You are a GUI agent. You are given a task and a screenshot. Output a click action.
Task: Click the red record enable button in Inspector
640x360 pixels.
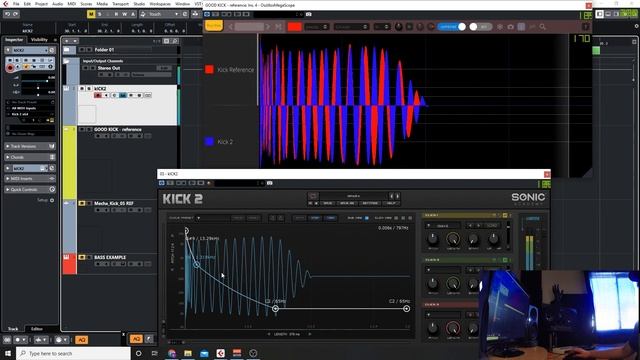click(10, 68)
